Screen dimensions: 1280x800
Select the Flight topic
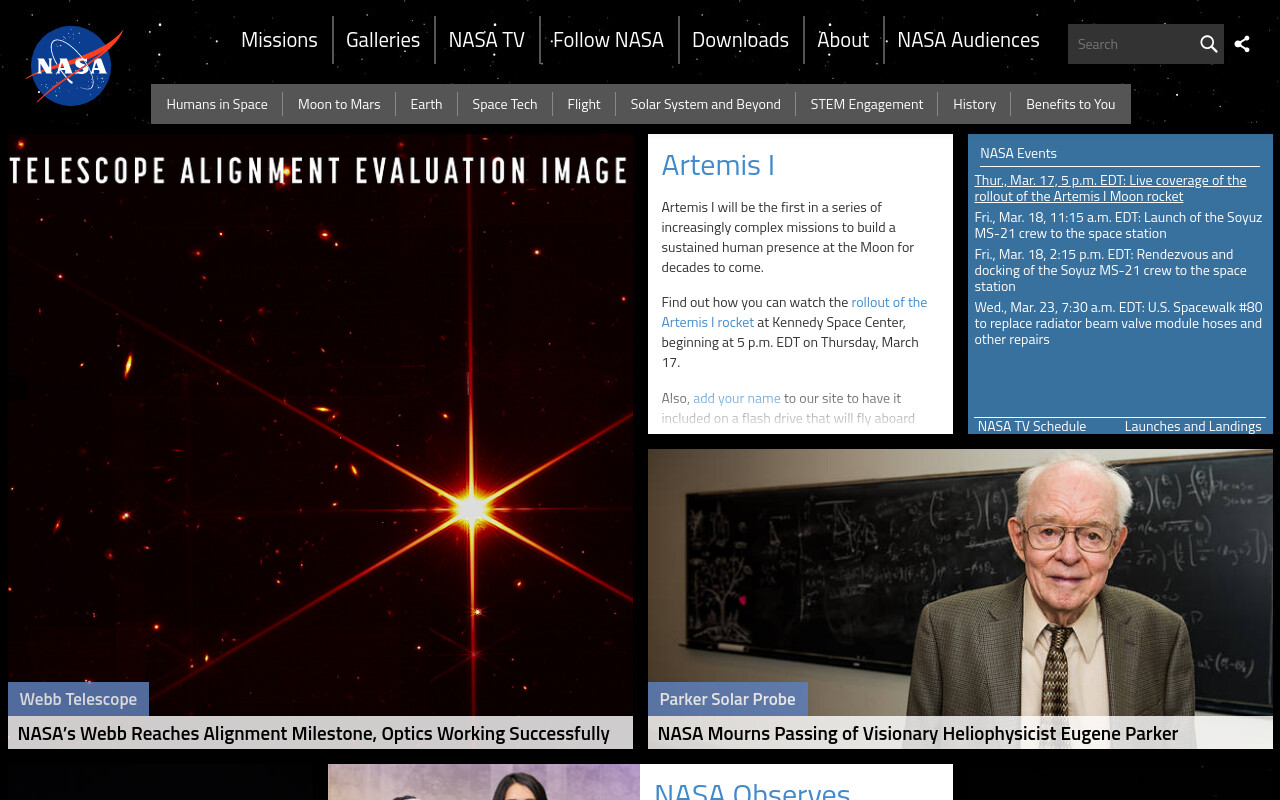584,104
